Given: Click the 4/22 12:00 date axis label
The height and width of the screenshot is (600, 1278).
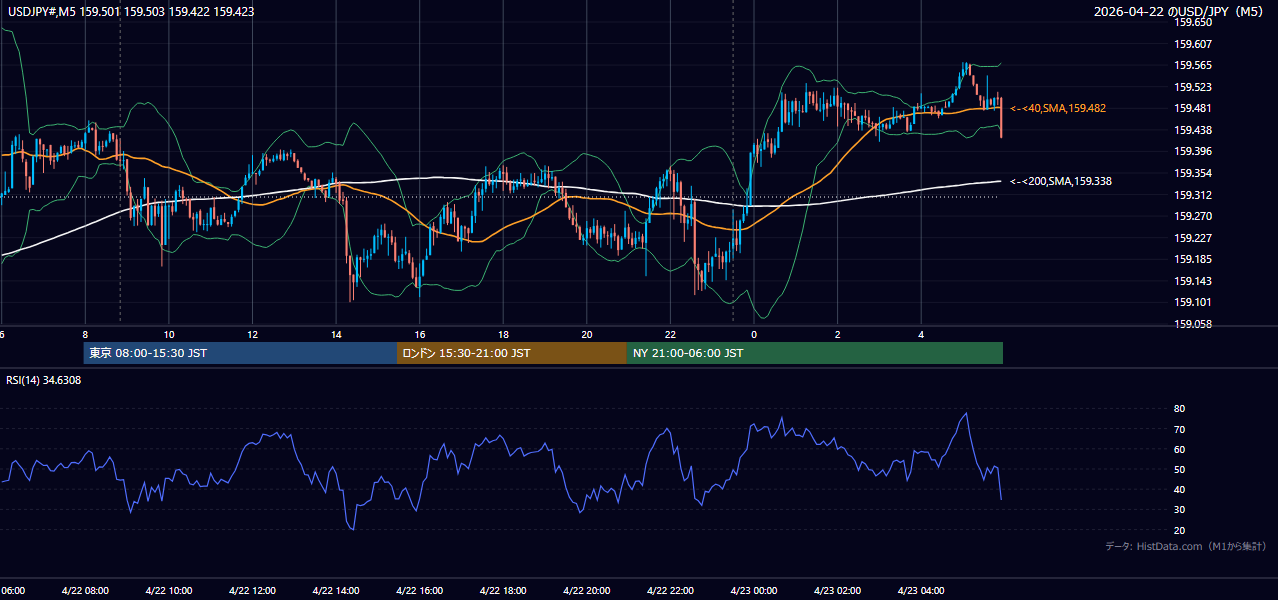Looking at the screenshot, I should click(x=252, y=591).
